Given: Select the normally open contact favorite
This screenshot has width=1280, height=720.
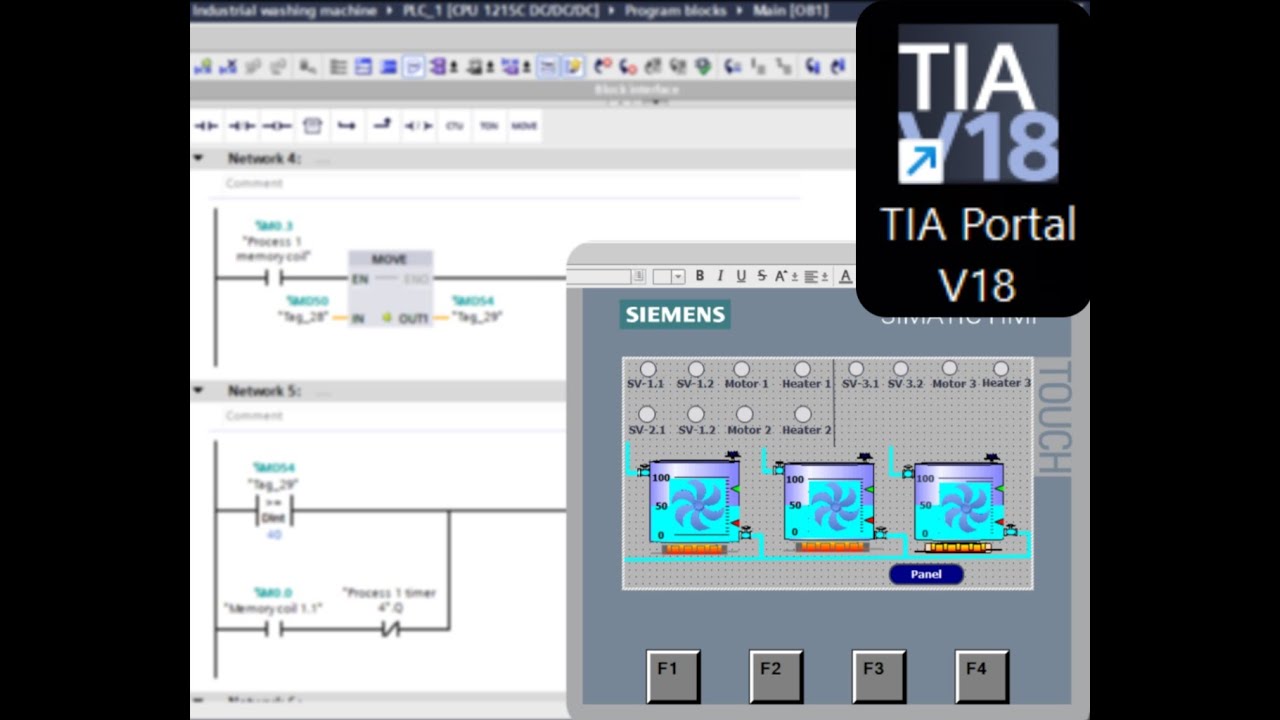Looking at the screenshot, I should [206, 126].
